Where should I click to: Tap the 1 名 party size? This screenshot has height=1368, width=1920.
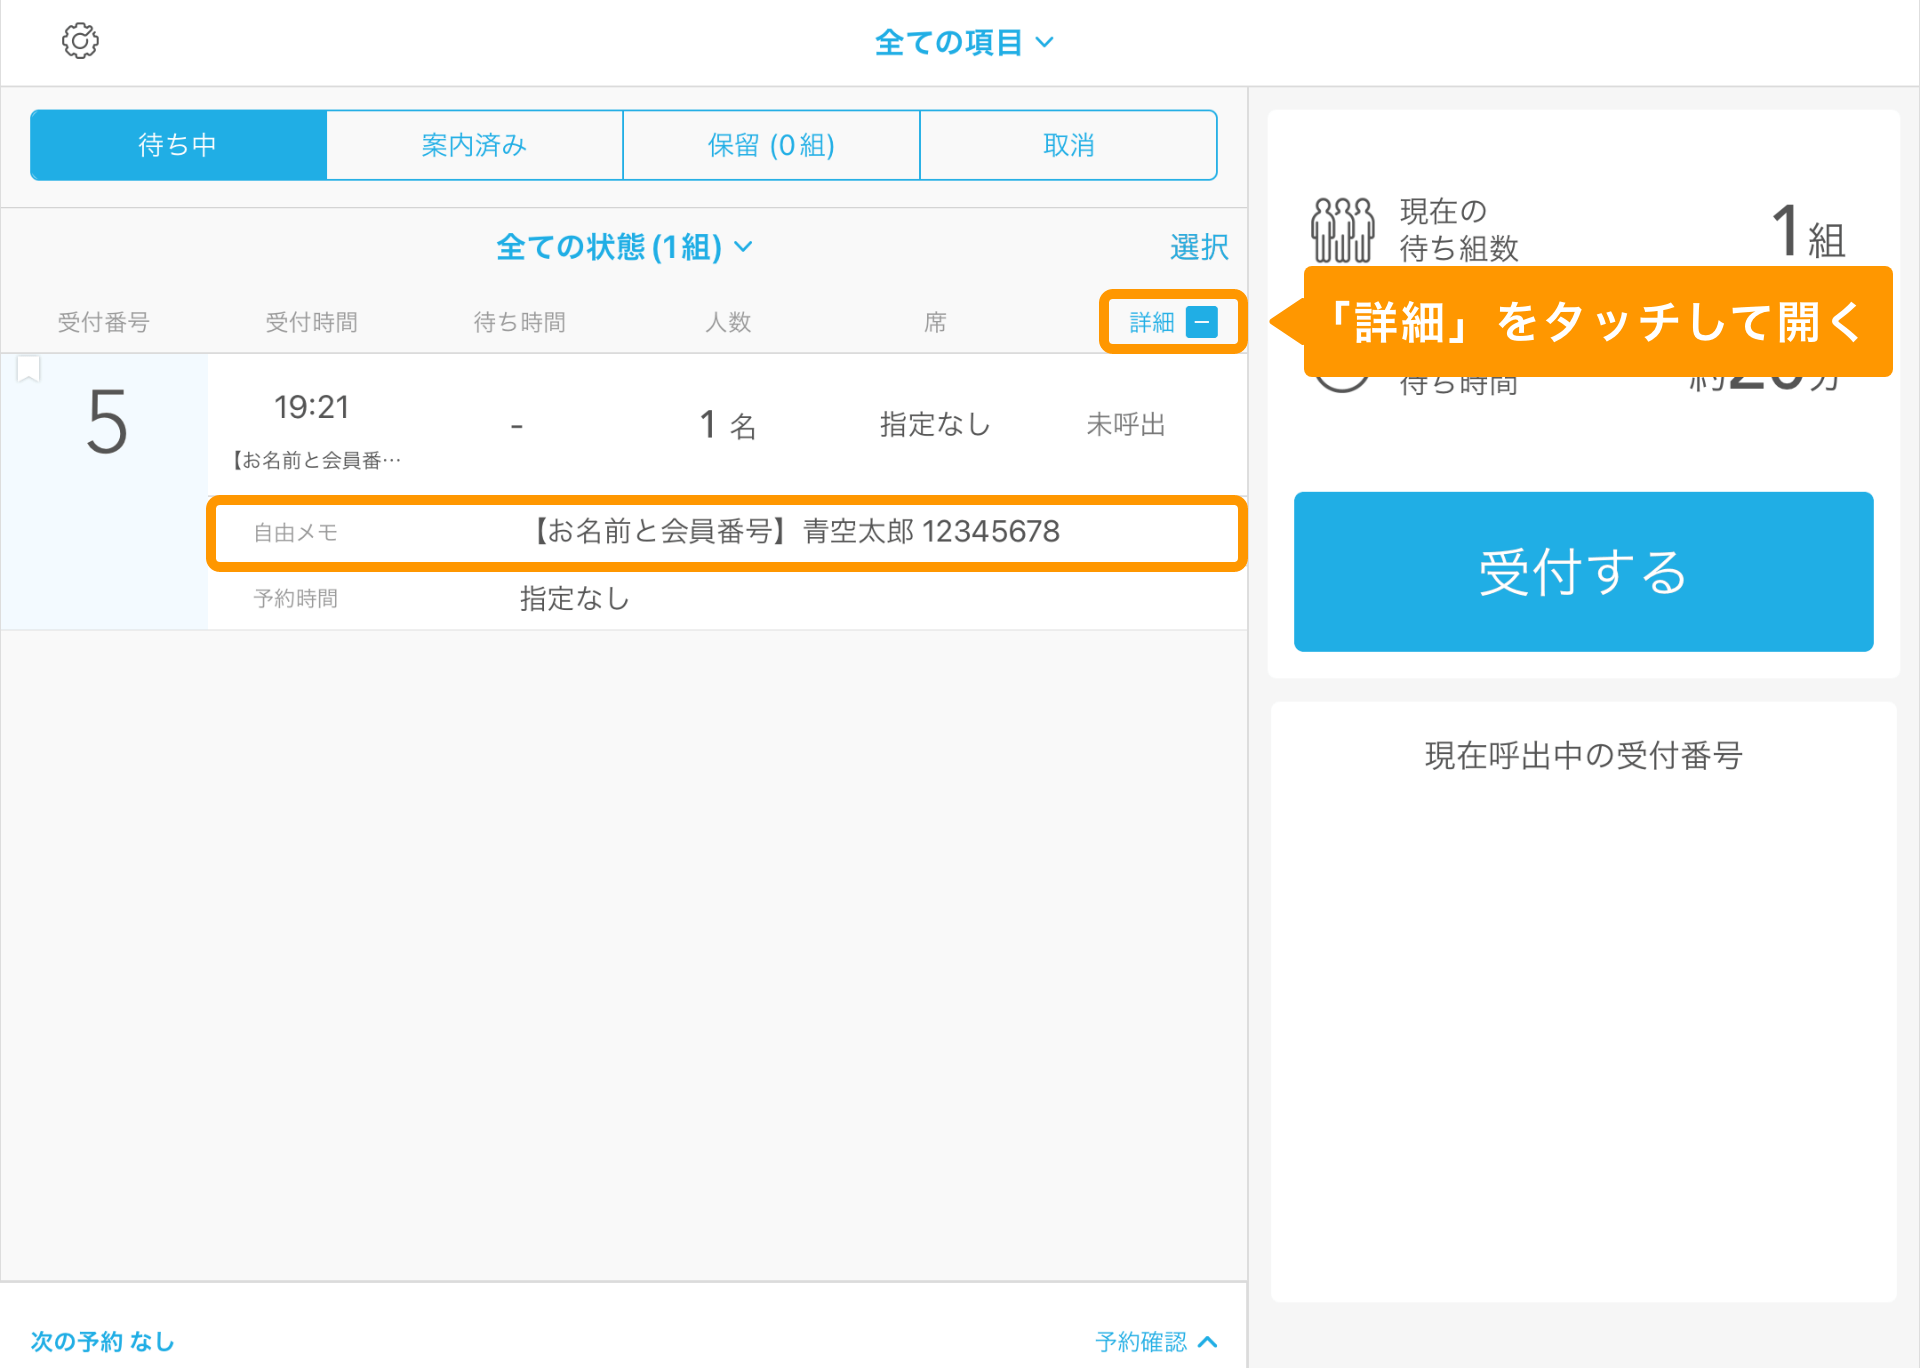click(727, 425)
